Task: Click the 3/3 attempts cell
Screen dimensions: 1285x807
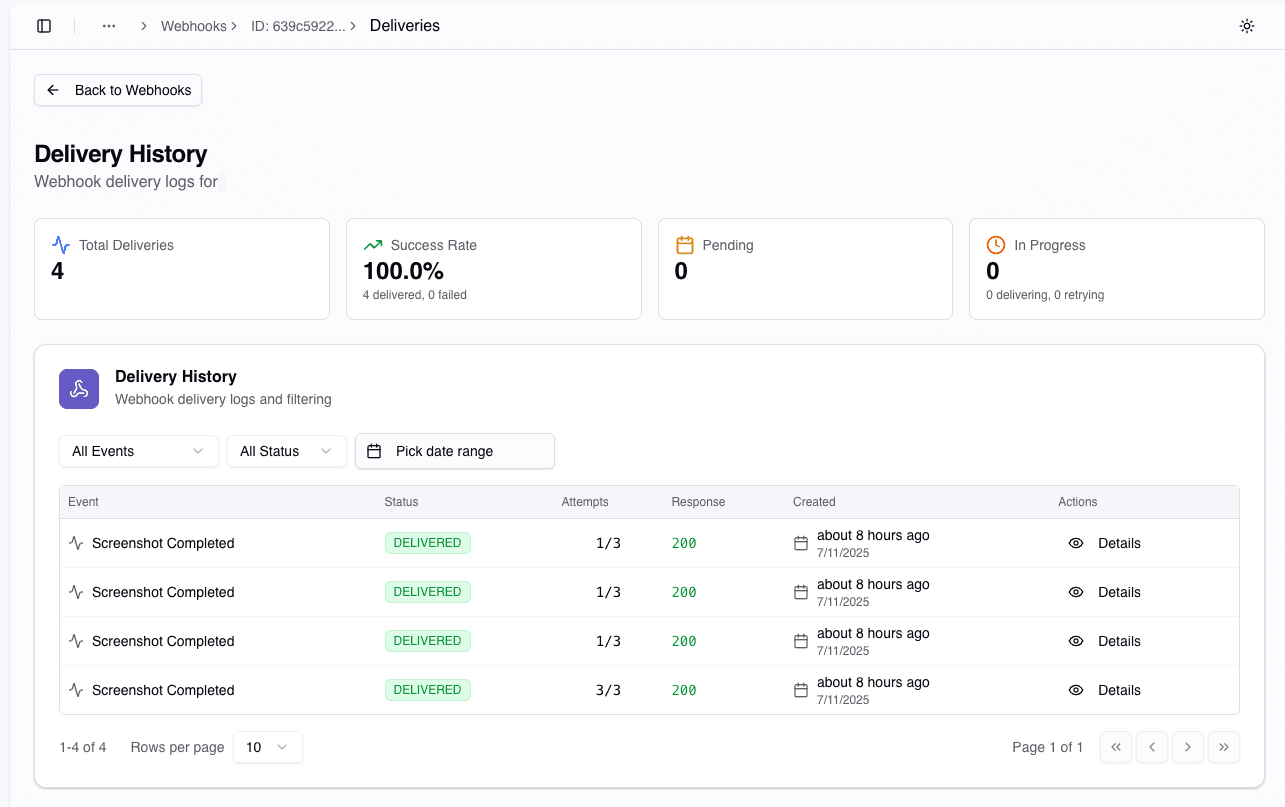Action: pyautogui.click(x=608, y=690)
